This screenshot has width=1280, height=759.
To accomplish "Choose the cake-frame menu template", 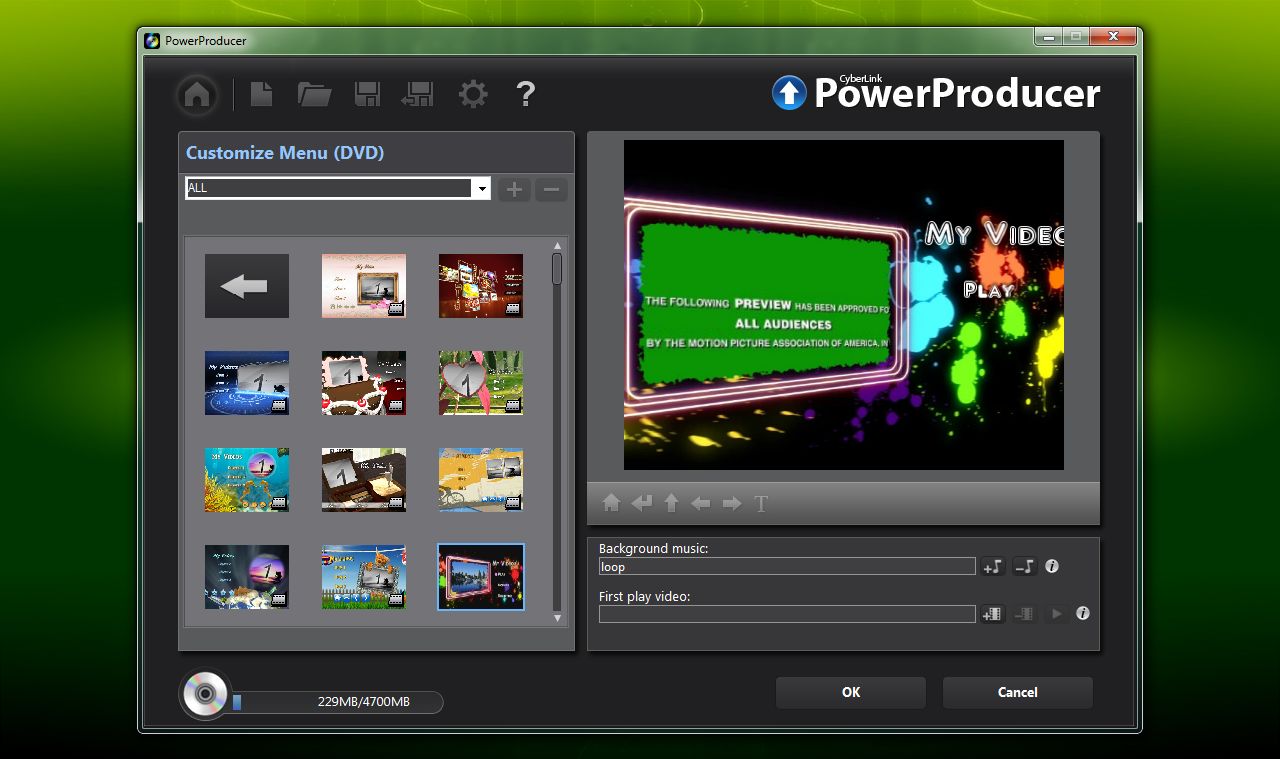I will pos(364,383).
